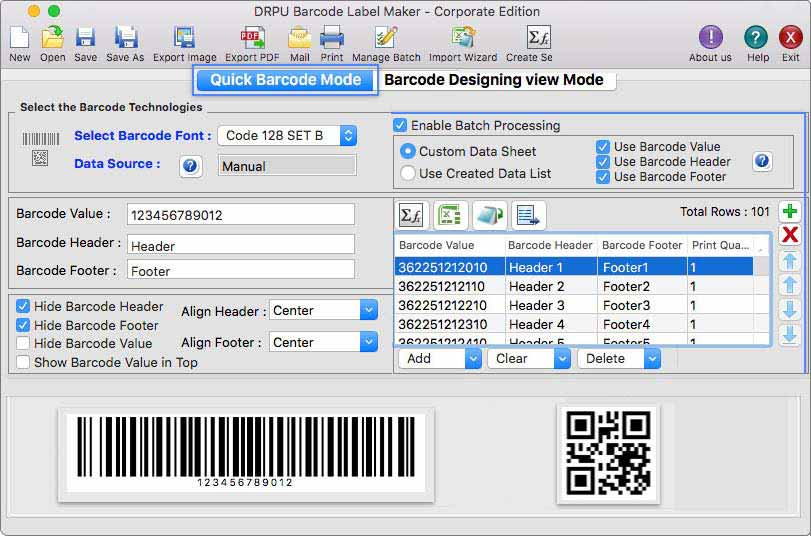The image size is (811, 536).
Task: Click the Barcode Header input field
Action: point(241,245)
